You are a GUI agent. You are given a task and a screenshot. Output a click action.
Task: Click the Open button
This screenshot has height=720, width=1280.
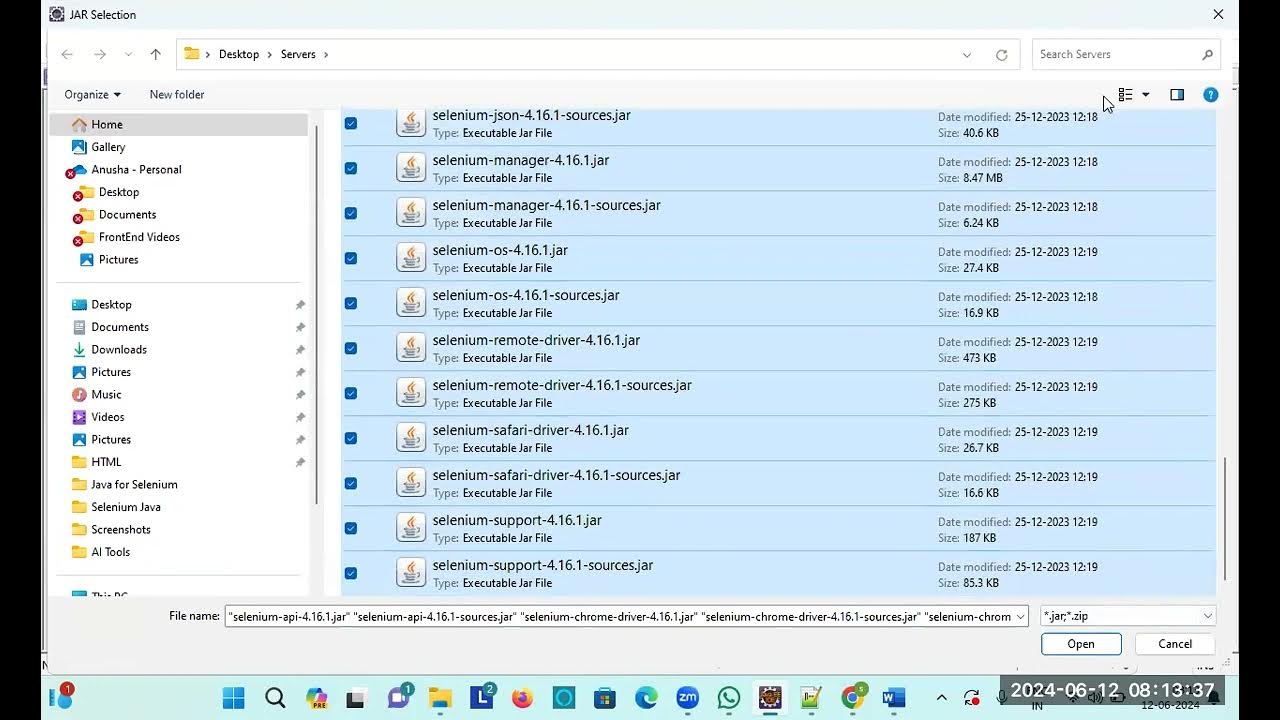click(x=1081, y=644)
